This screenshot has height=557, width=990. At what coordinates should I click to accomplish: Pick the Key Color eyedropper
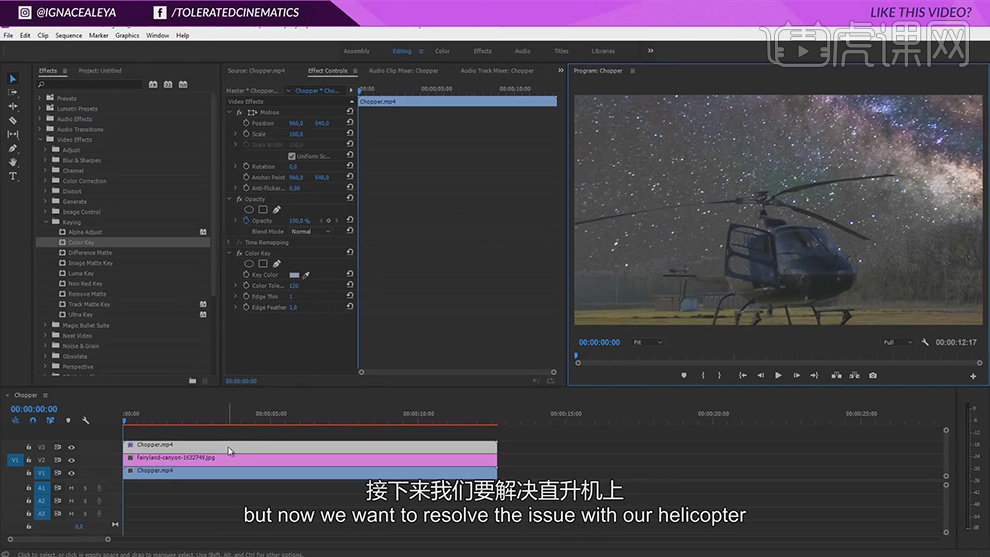(307, 275)
